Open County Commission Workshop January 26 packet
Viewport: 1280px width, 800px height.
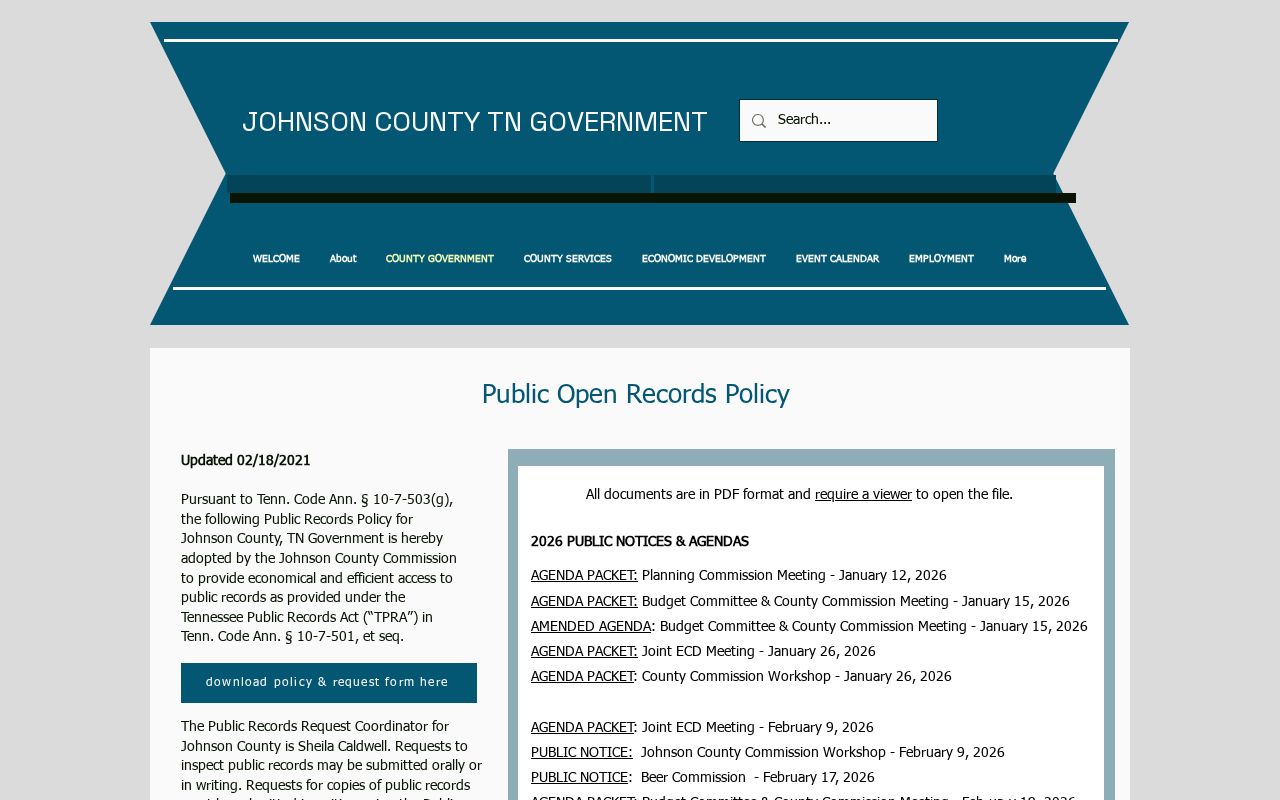(x=582, y=677)
